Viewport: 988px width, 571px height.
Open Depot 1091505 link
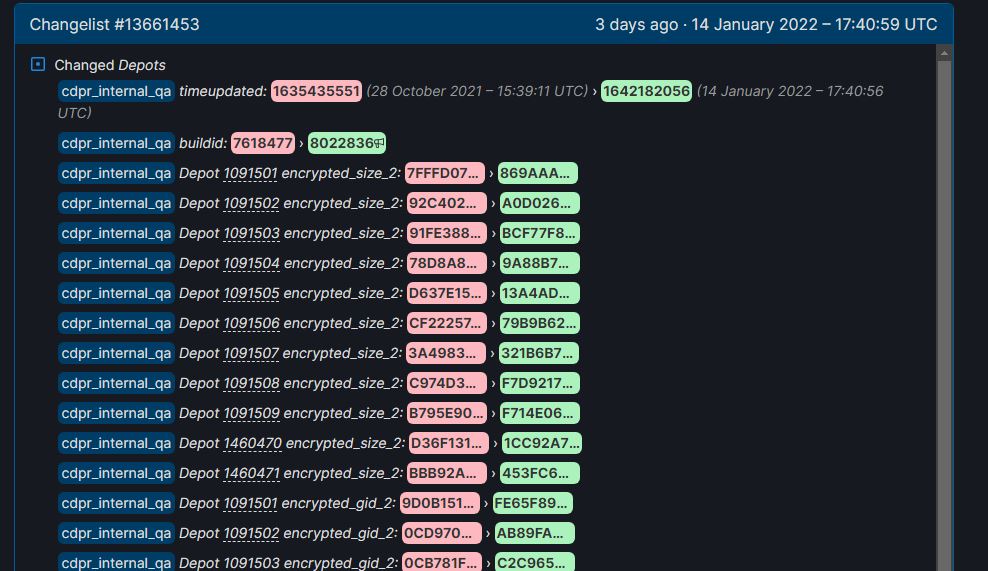click(251, 293)
